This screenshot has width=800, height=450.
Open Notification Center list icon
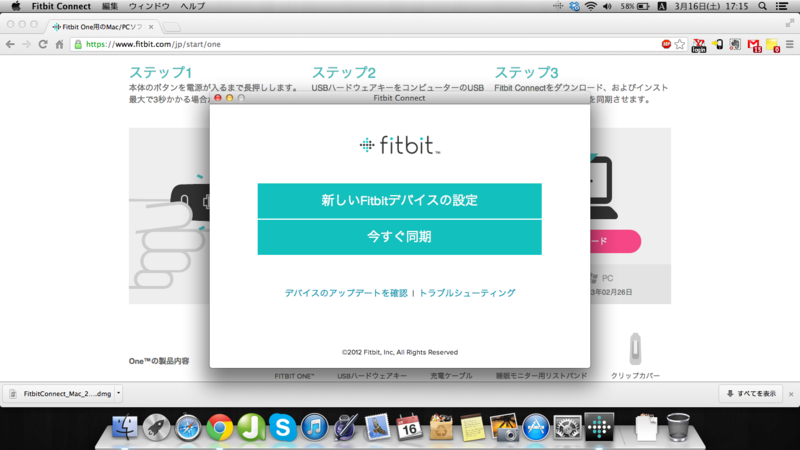pyautogui.click(x=782, y=6)
